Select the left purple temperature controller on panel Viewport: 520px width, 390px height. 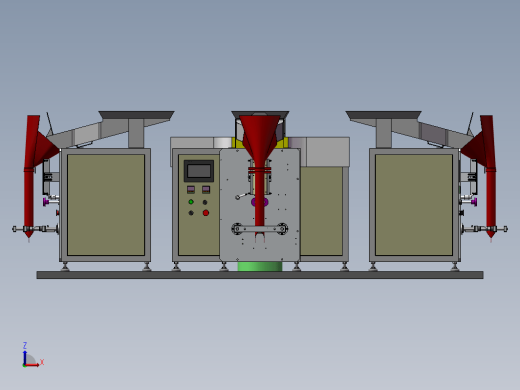[191, 190]
